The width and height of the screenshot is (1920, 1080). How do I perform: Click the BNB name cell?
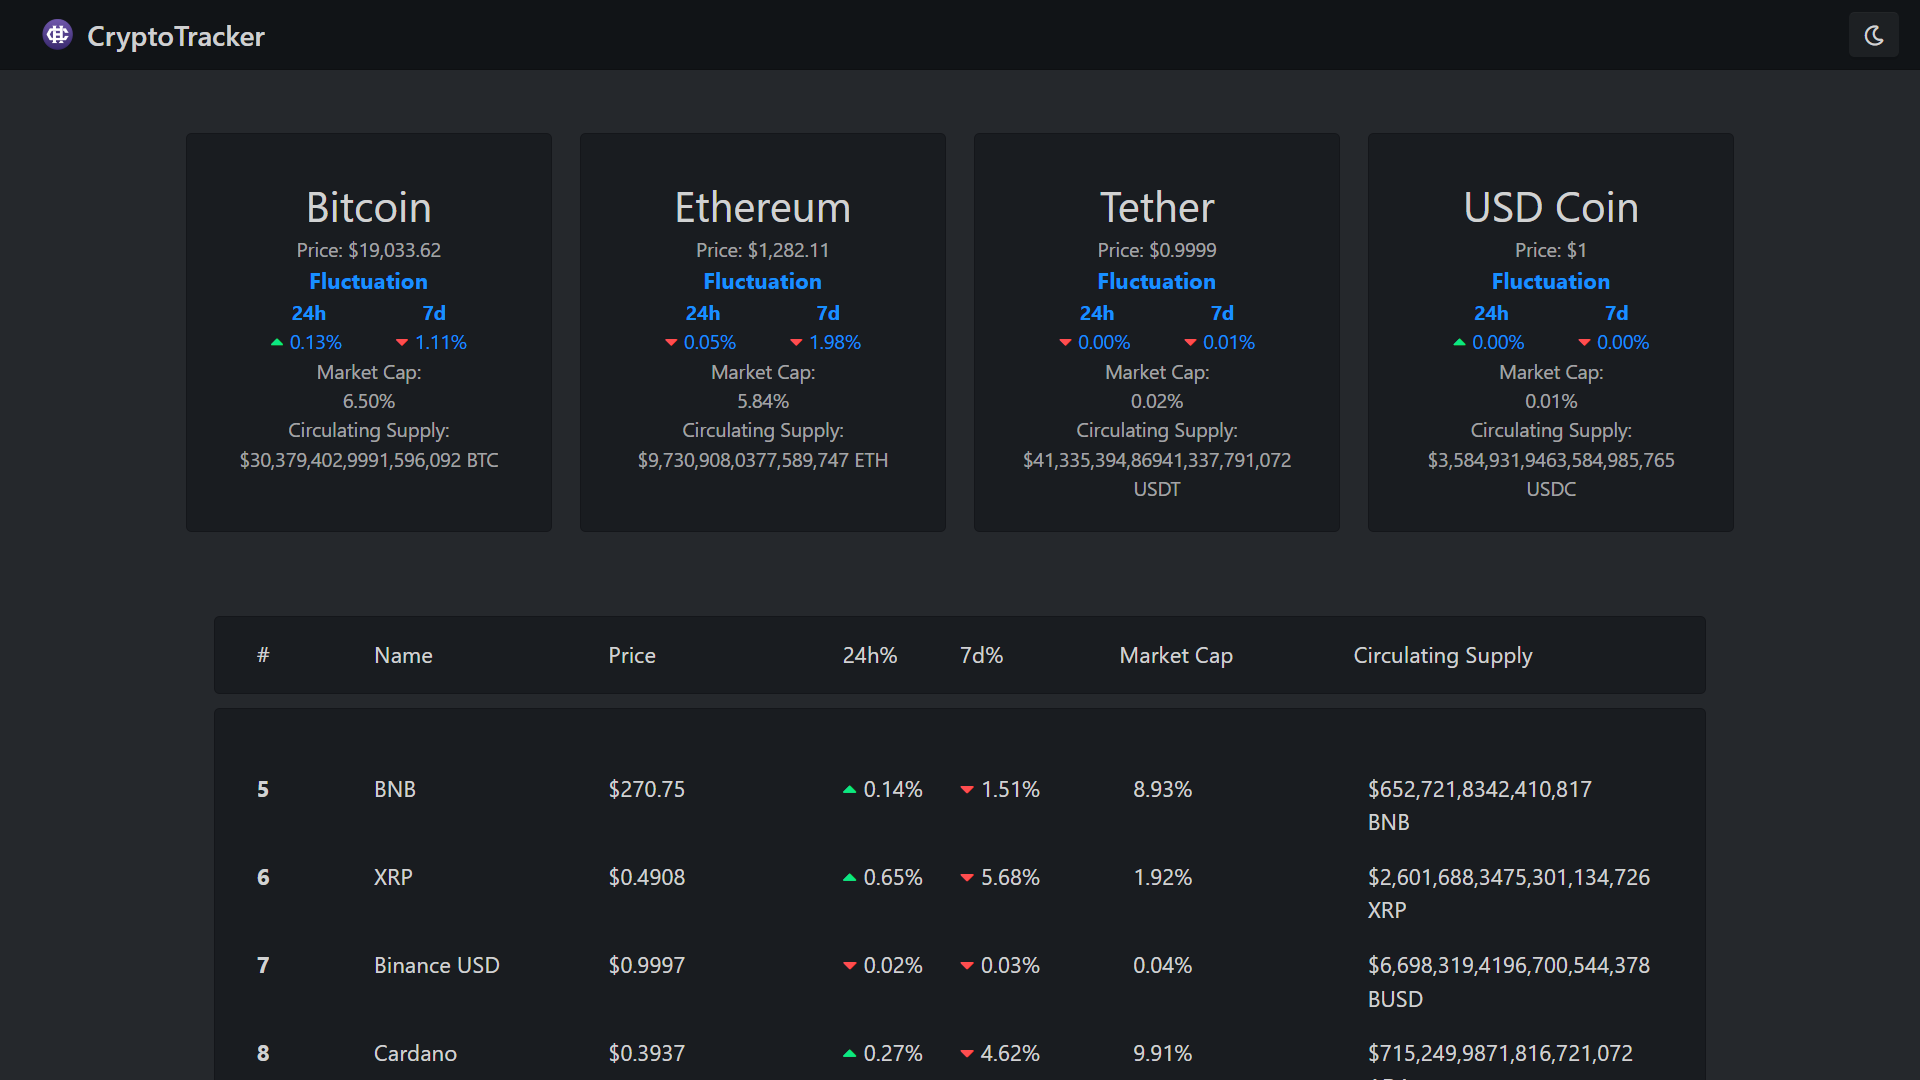click(395, 789)
